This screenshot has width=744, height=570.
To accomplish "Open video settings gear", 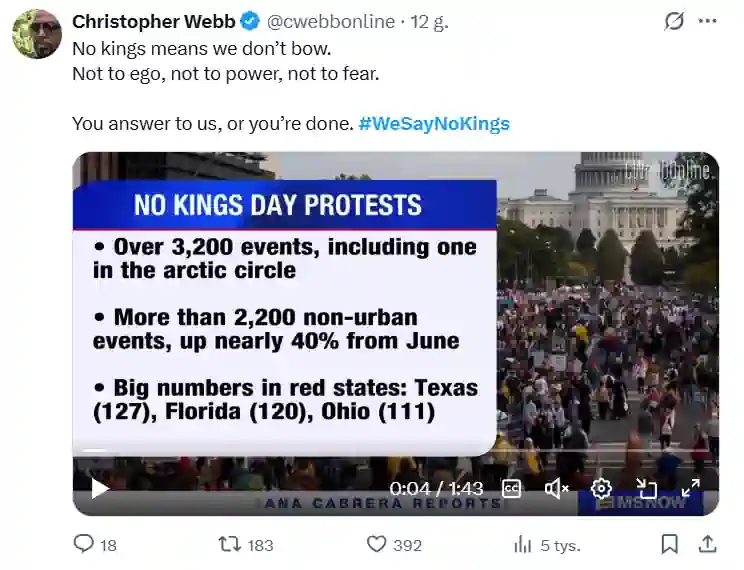I will tap(601, 488).
